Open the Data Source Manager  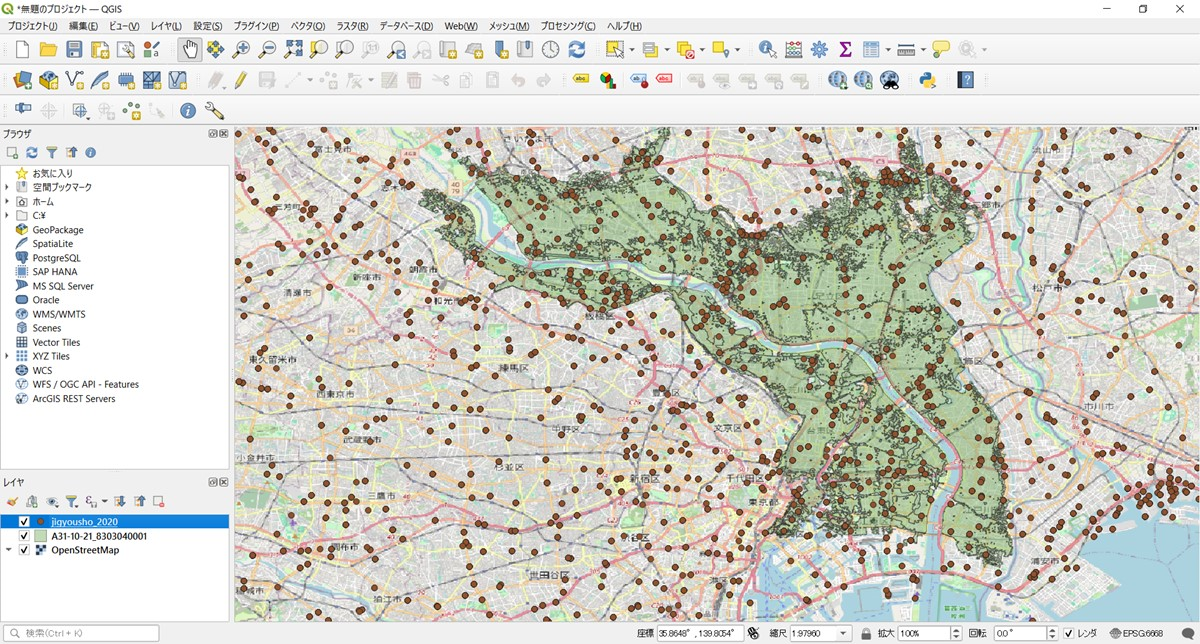tap(22, 80)
